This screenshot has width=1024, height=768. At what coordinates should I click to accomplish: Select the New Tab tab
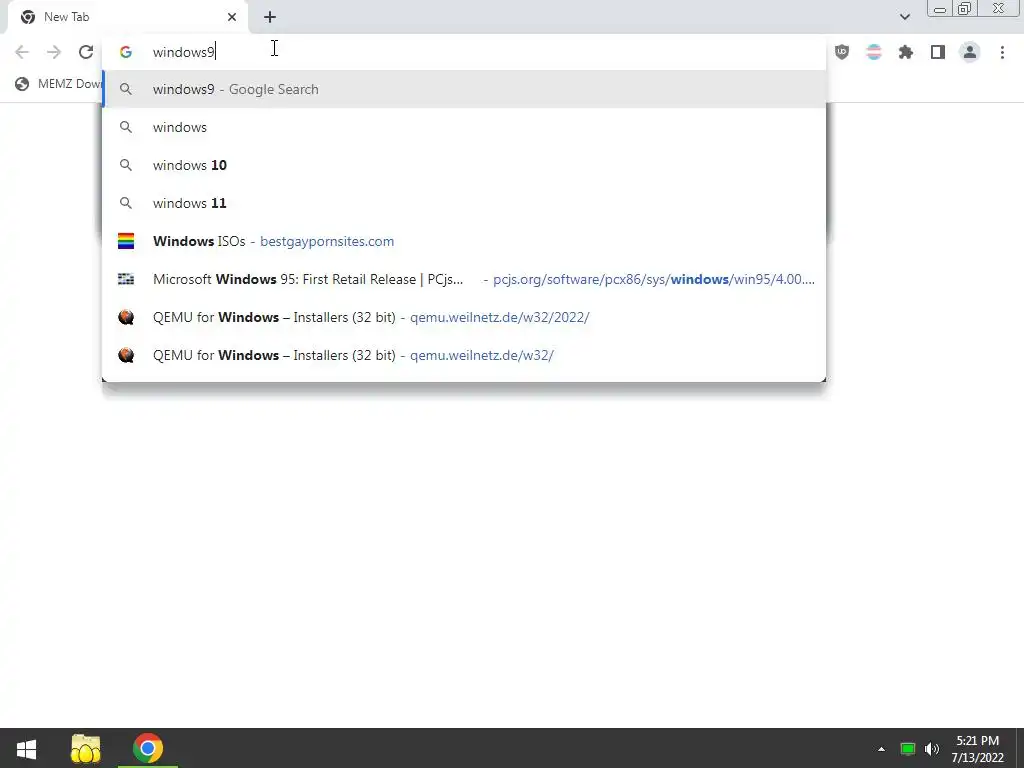pyautogui.click(x=127, y=17)
